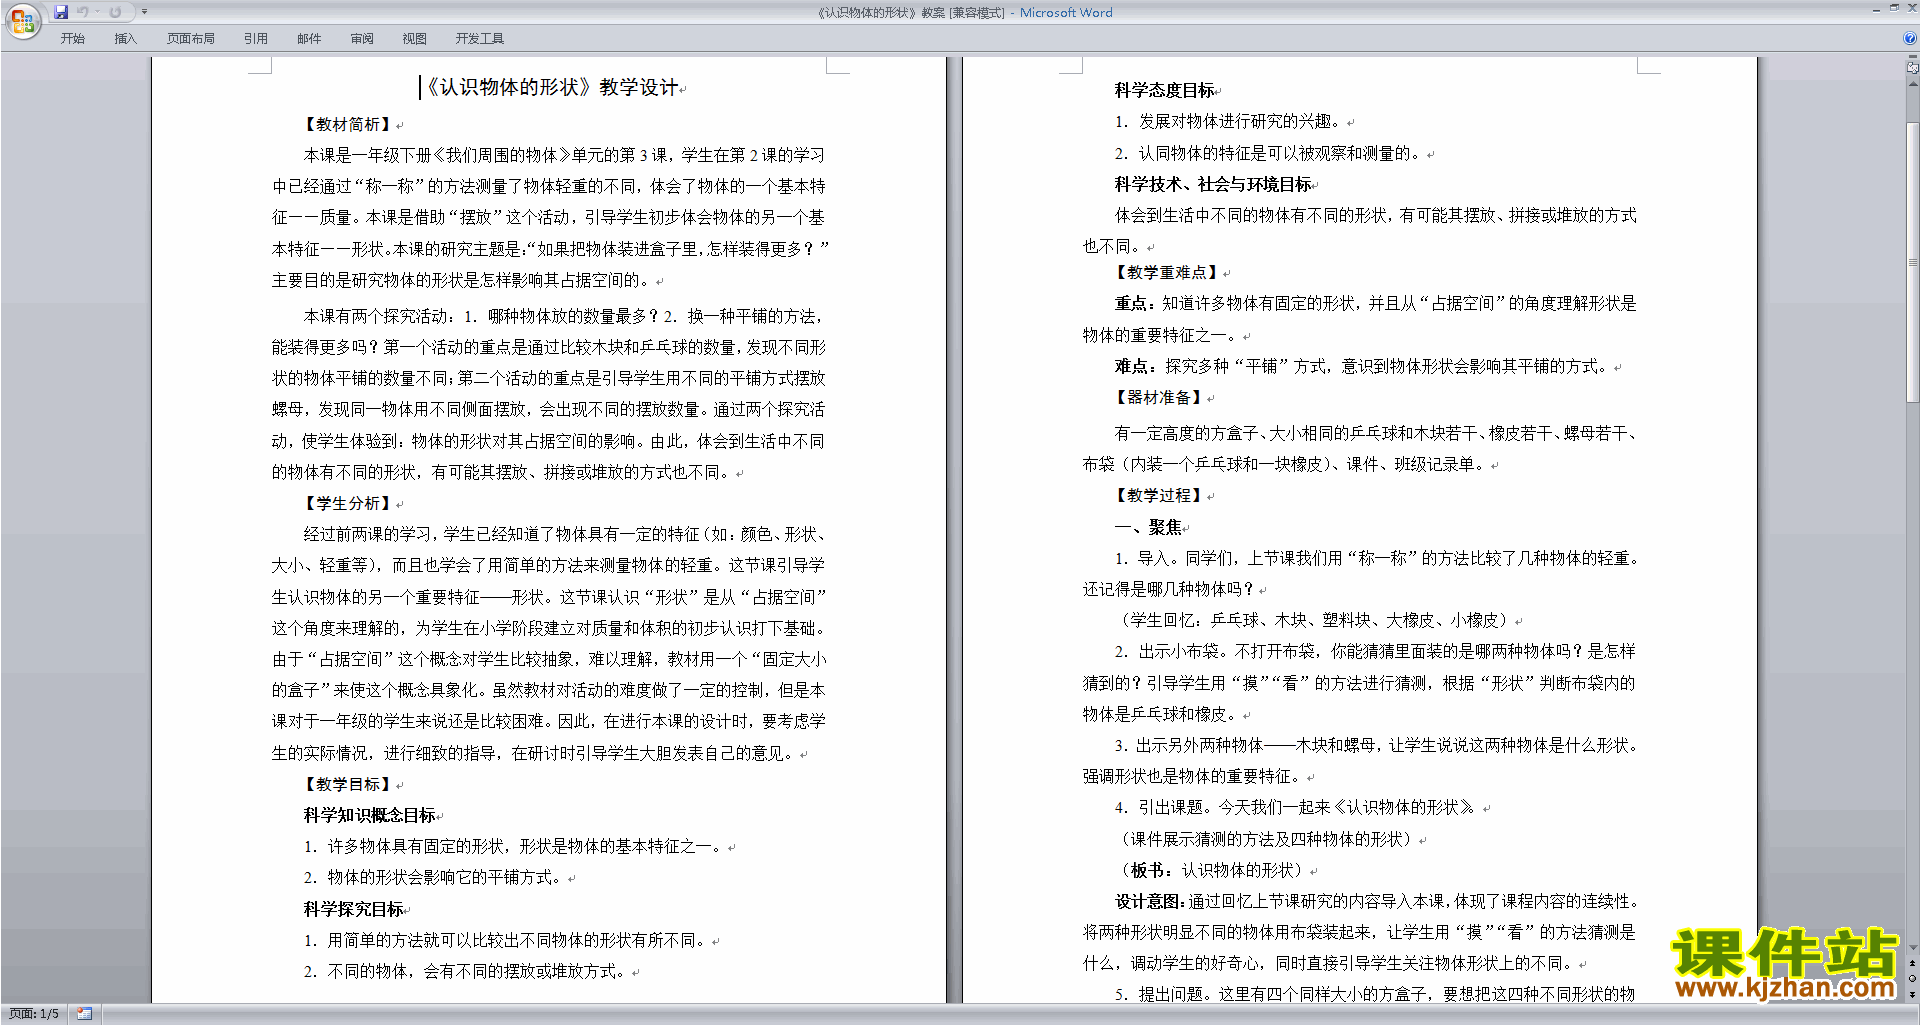This screenshot has width=1920, height=1025.
Task: Click the macro recording status bar icon
Action: 85,1014
